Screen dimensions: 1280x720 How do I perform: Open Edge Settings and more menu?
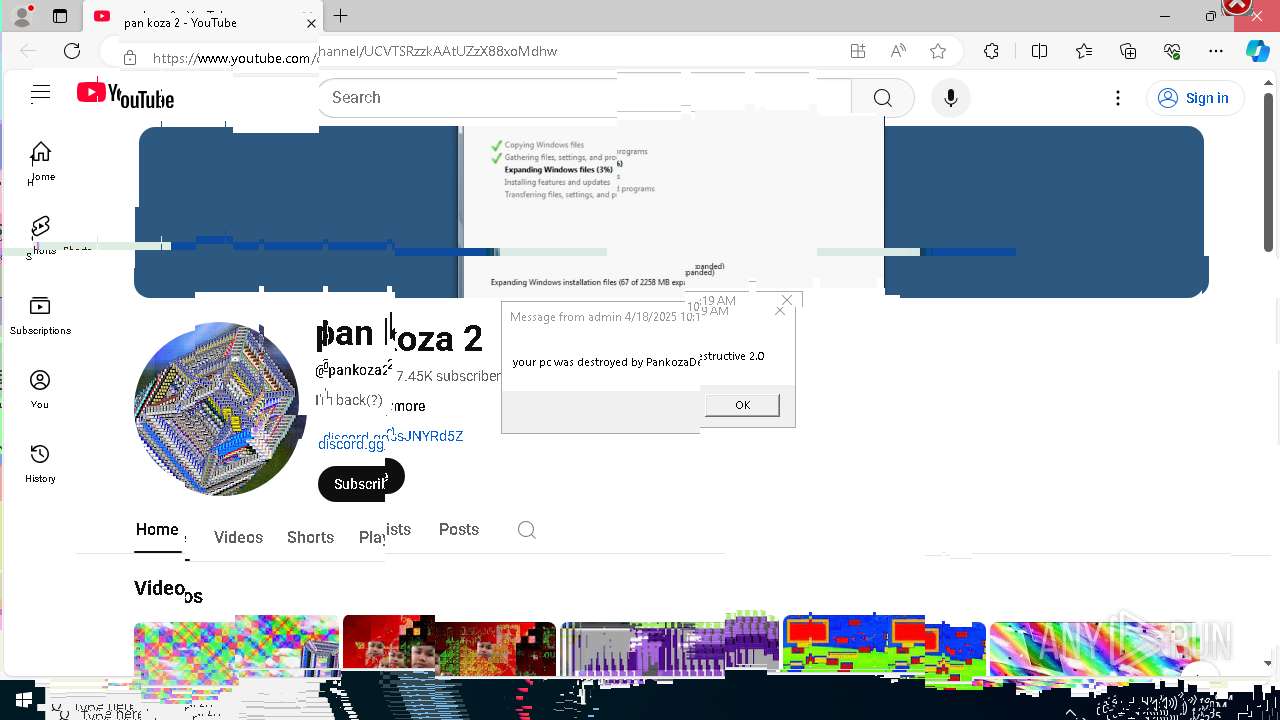coord(1216,51)
